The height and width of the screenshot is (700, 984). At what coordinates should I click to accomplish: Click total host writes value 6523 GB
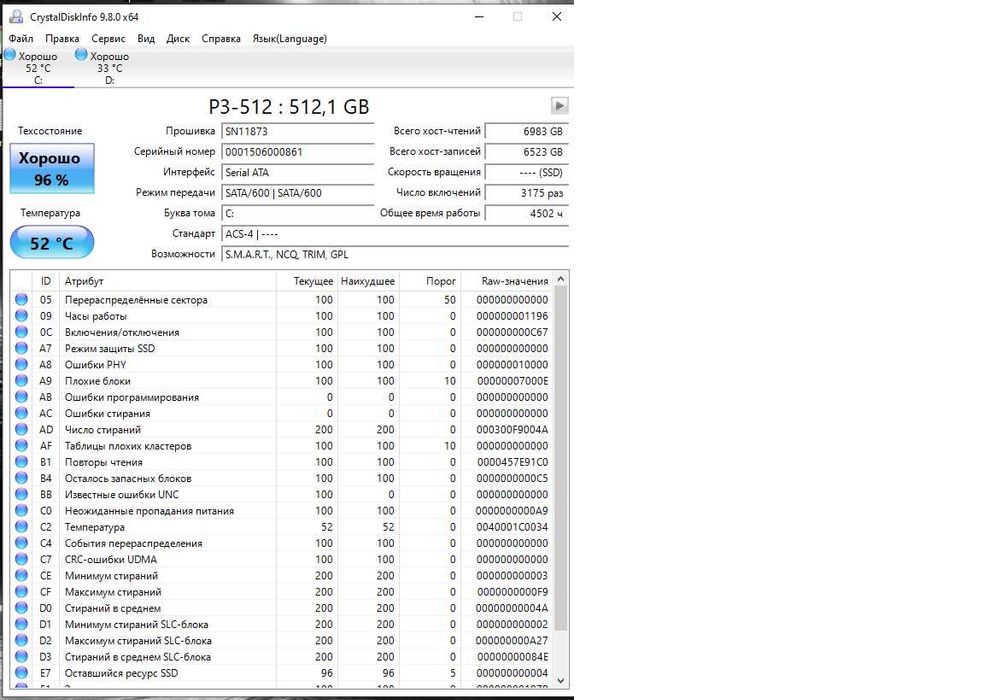527,152
